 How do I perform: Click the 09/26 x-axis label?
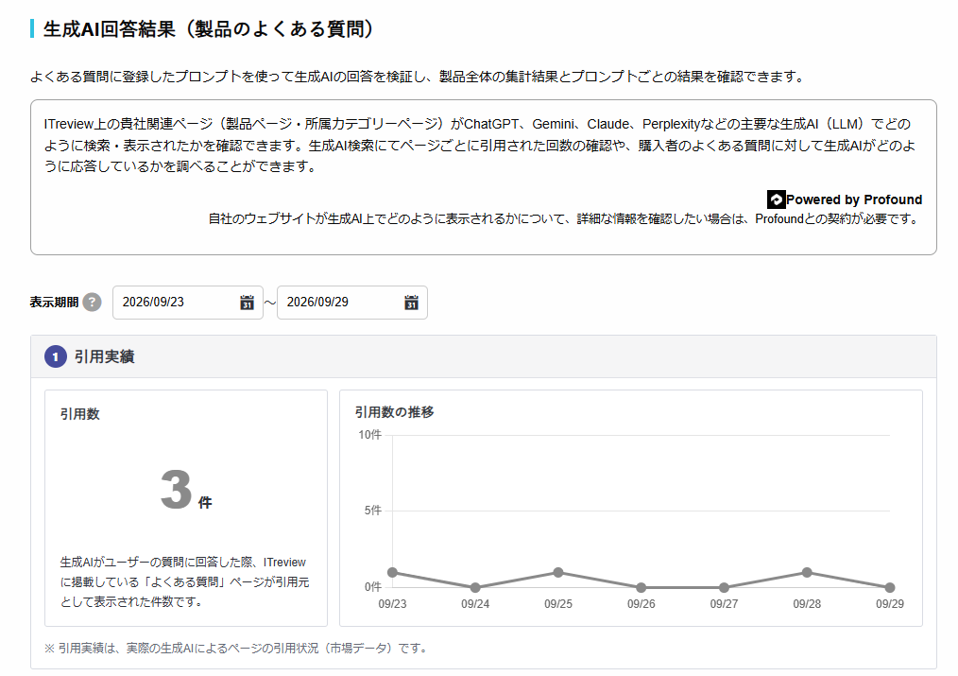[641, 604]
